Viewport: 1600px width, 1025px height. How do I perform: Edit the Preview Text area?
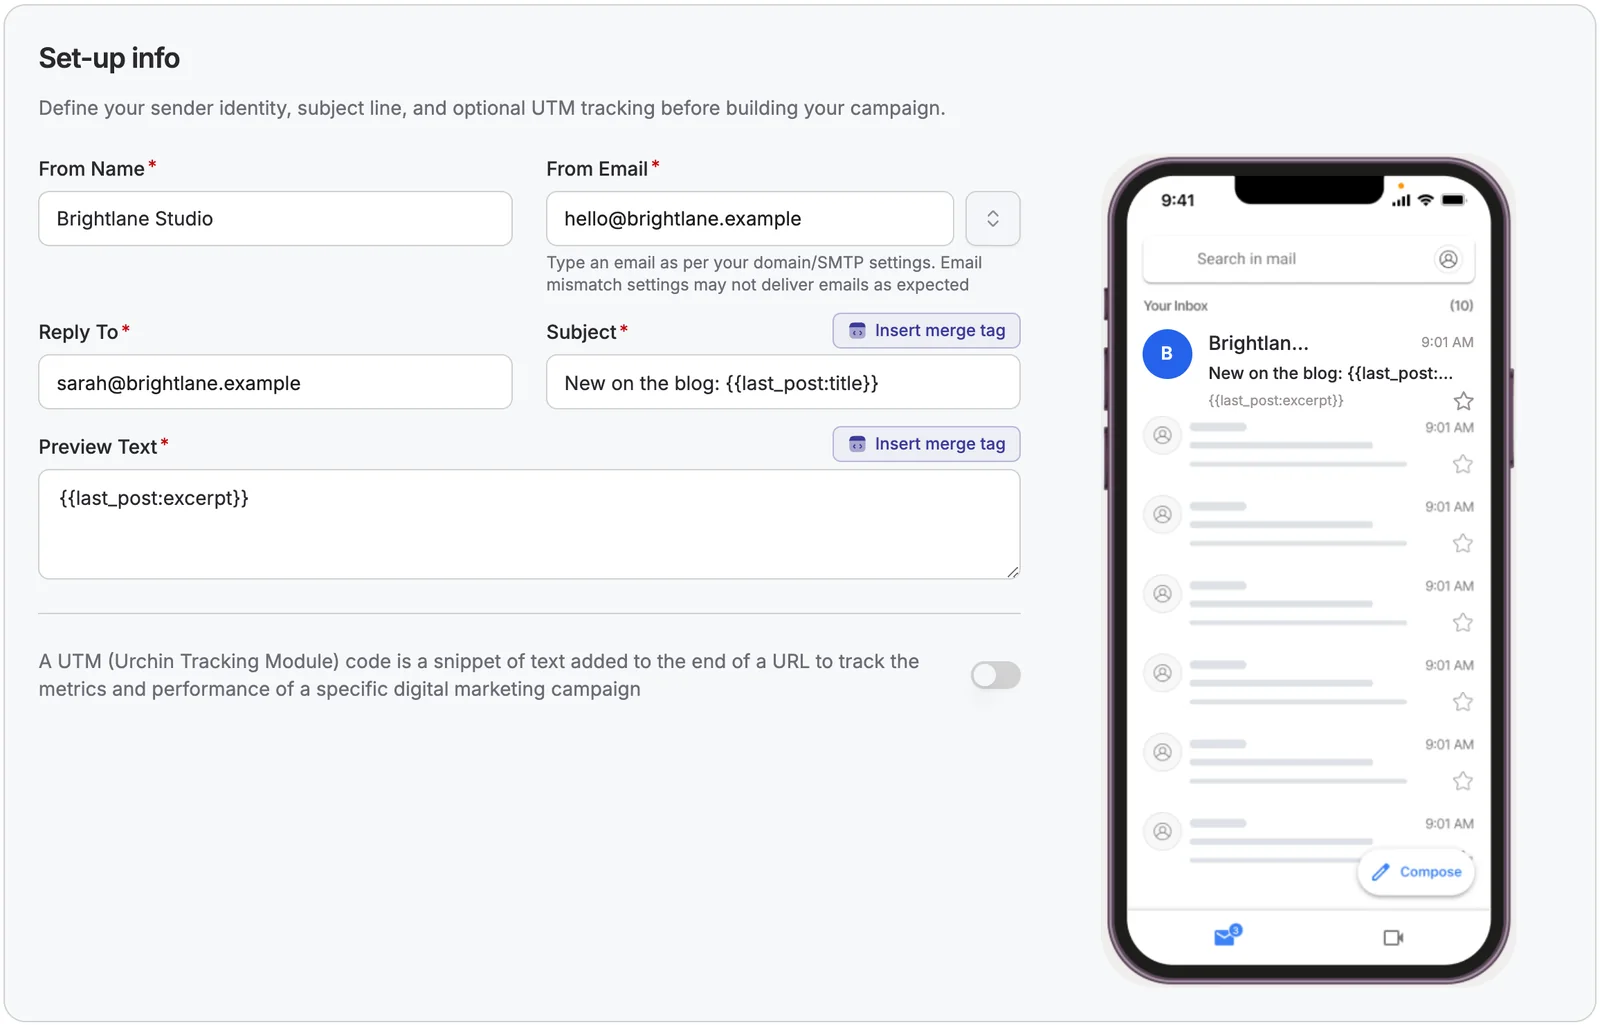pyautogui.click(x=529, y=524)
